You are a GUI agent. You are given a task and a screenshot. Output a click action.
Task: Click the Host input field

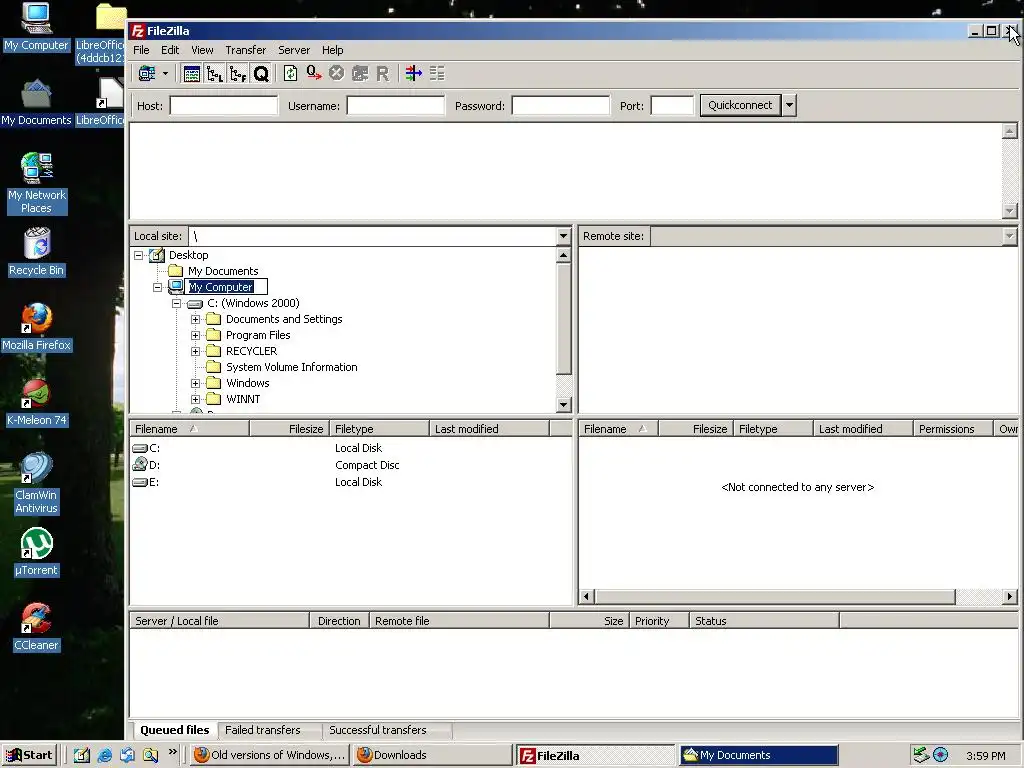pos(224,106)
